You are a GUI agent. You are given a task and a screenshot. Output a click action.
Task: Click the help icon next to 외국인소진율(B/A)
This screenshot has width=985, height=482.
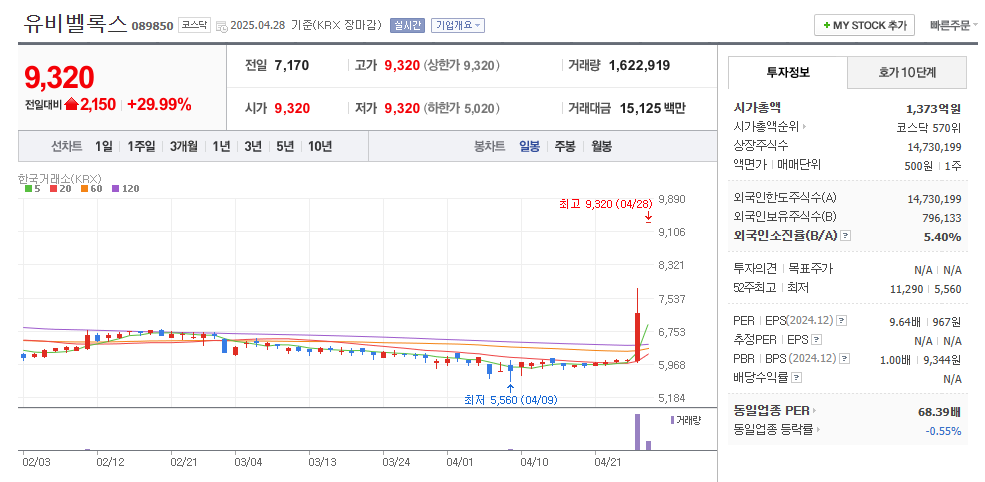[846, 236]
